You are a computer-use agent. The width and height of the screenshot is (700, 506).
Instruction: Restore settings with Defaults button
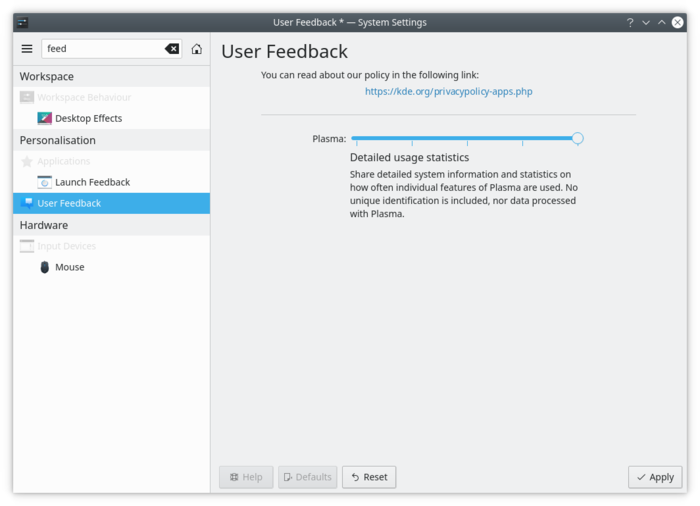click(x=308, y=477)
